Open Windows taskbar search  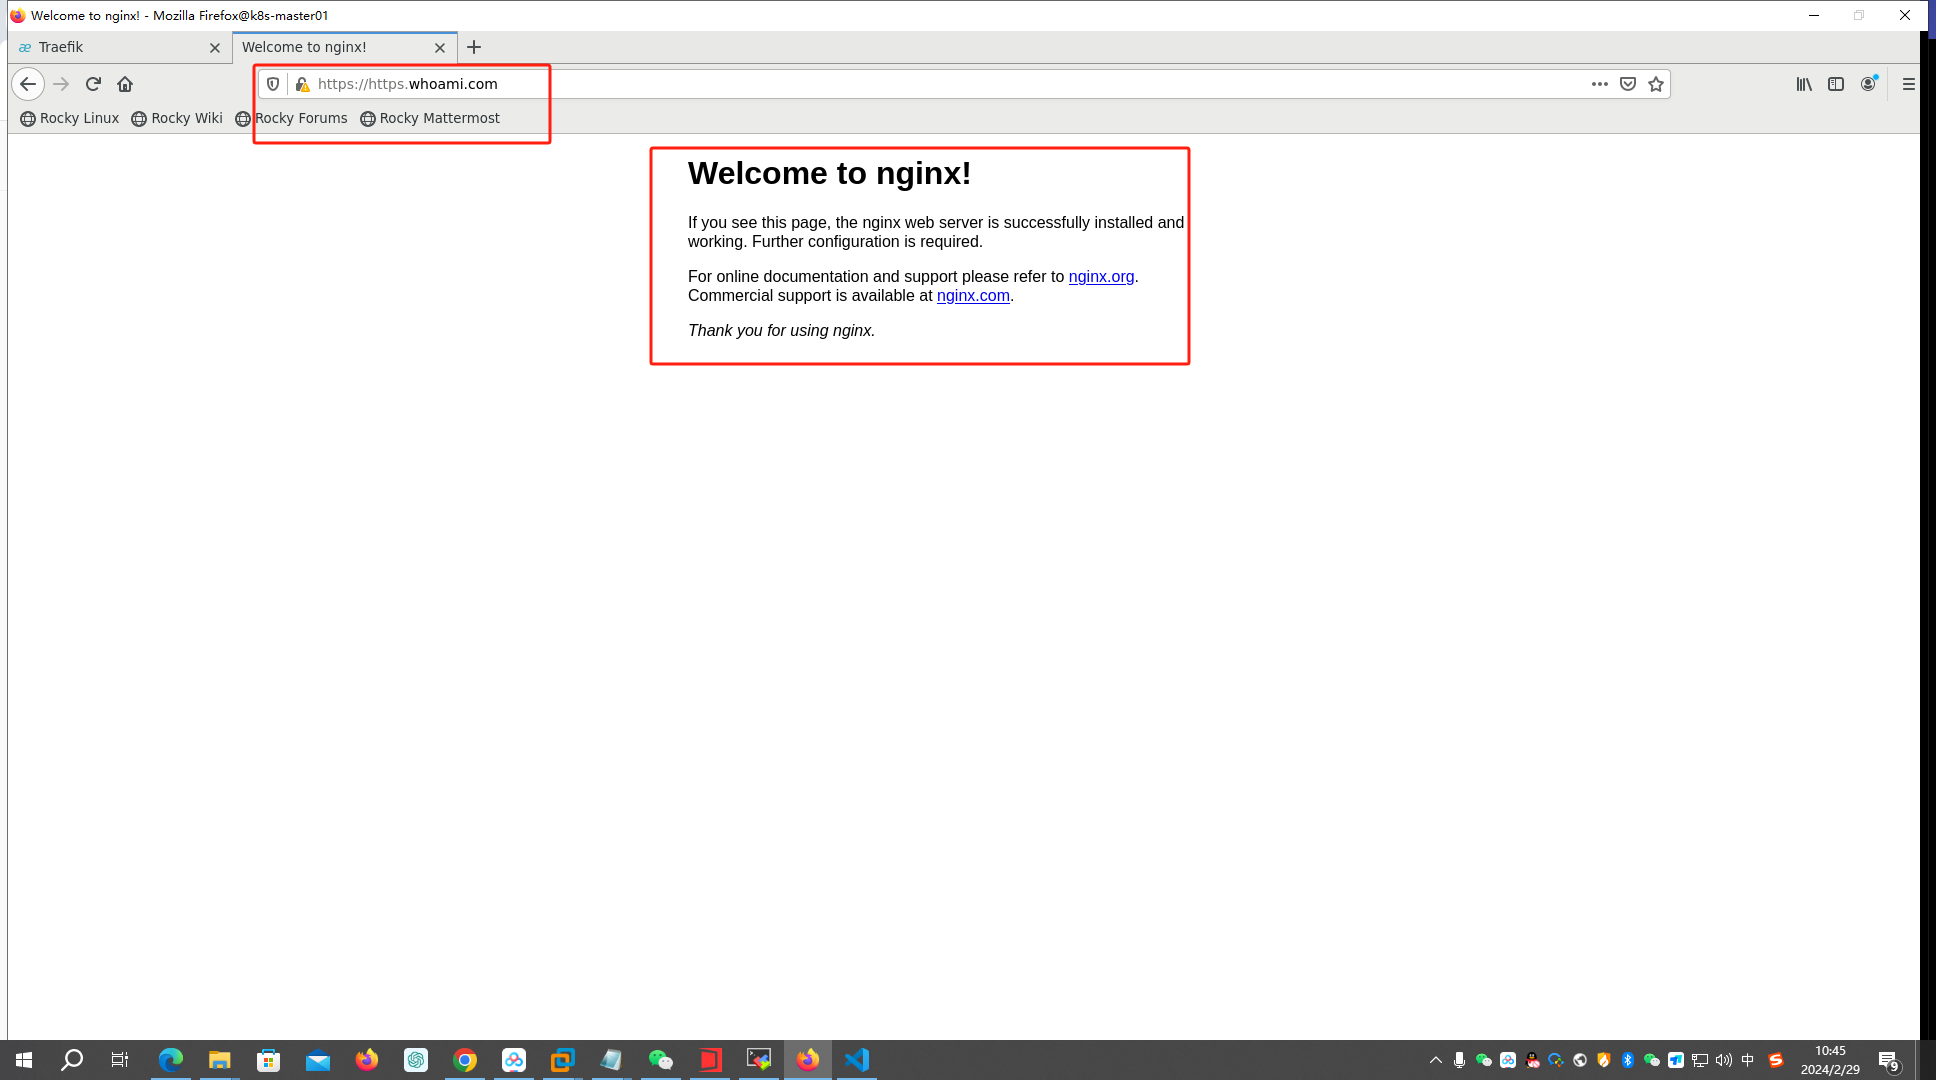[x=72, y=1060]
